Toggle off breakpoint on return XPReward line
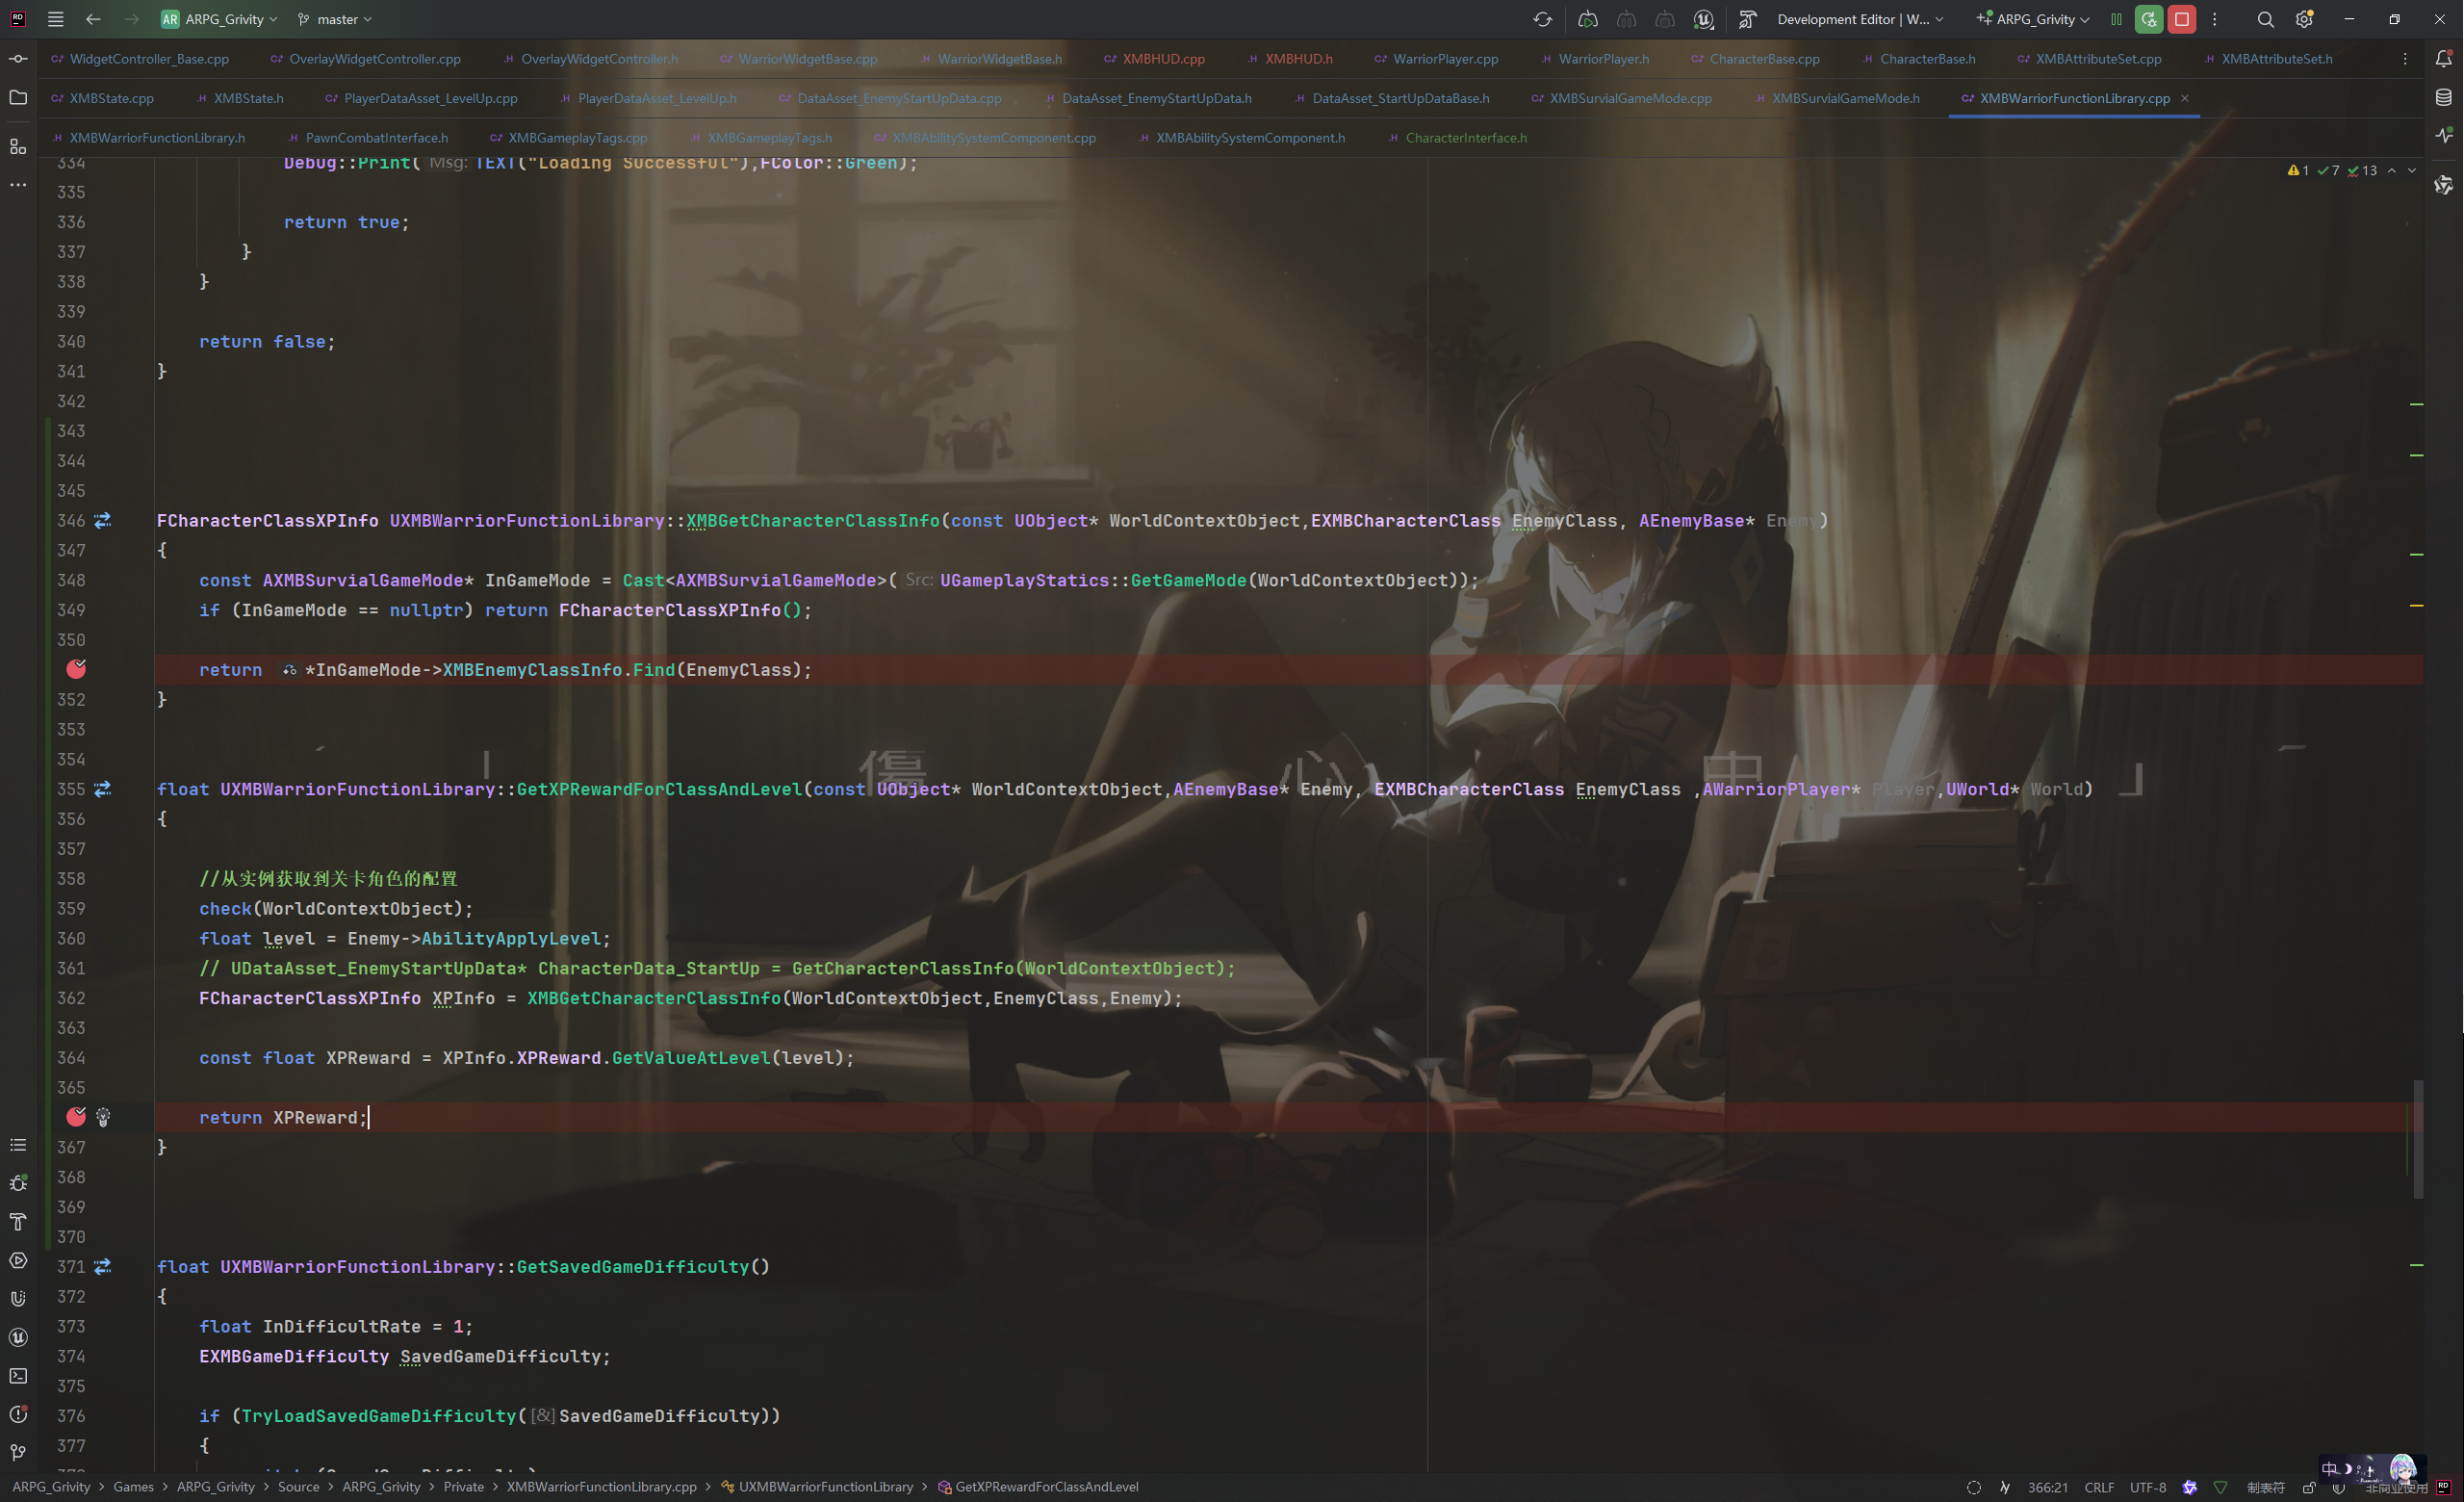Viewport: 2464px width, 1502px height. pyautogui.click(x=76, y=1117)
